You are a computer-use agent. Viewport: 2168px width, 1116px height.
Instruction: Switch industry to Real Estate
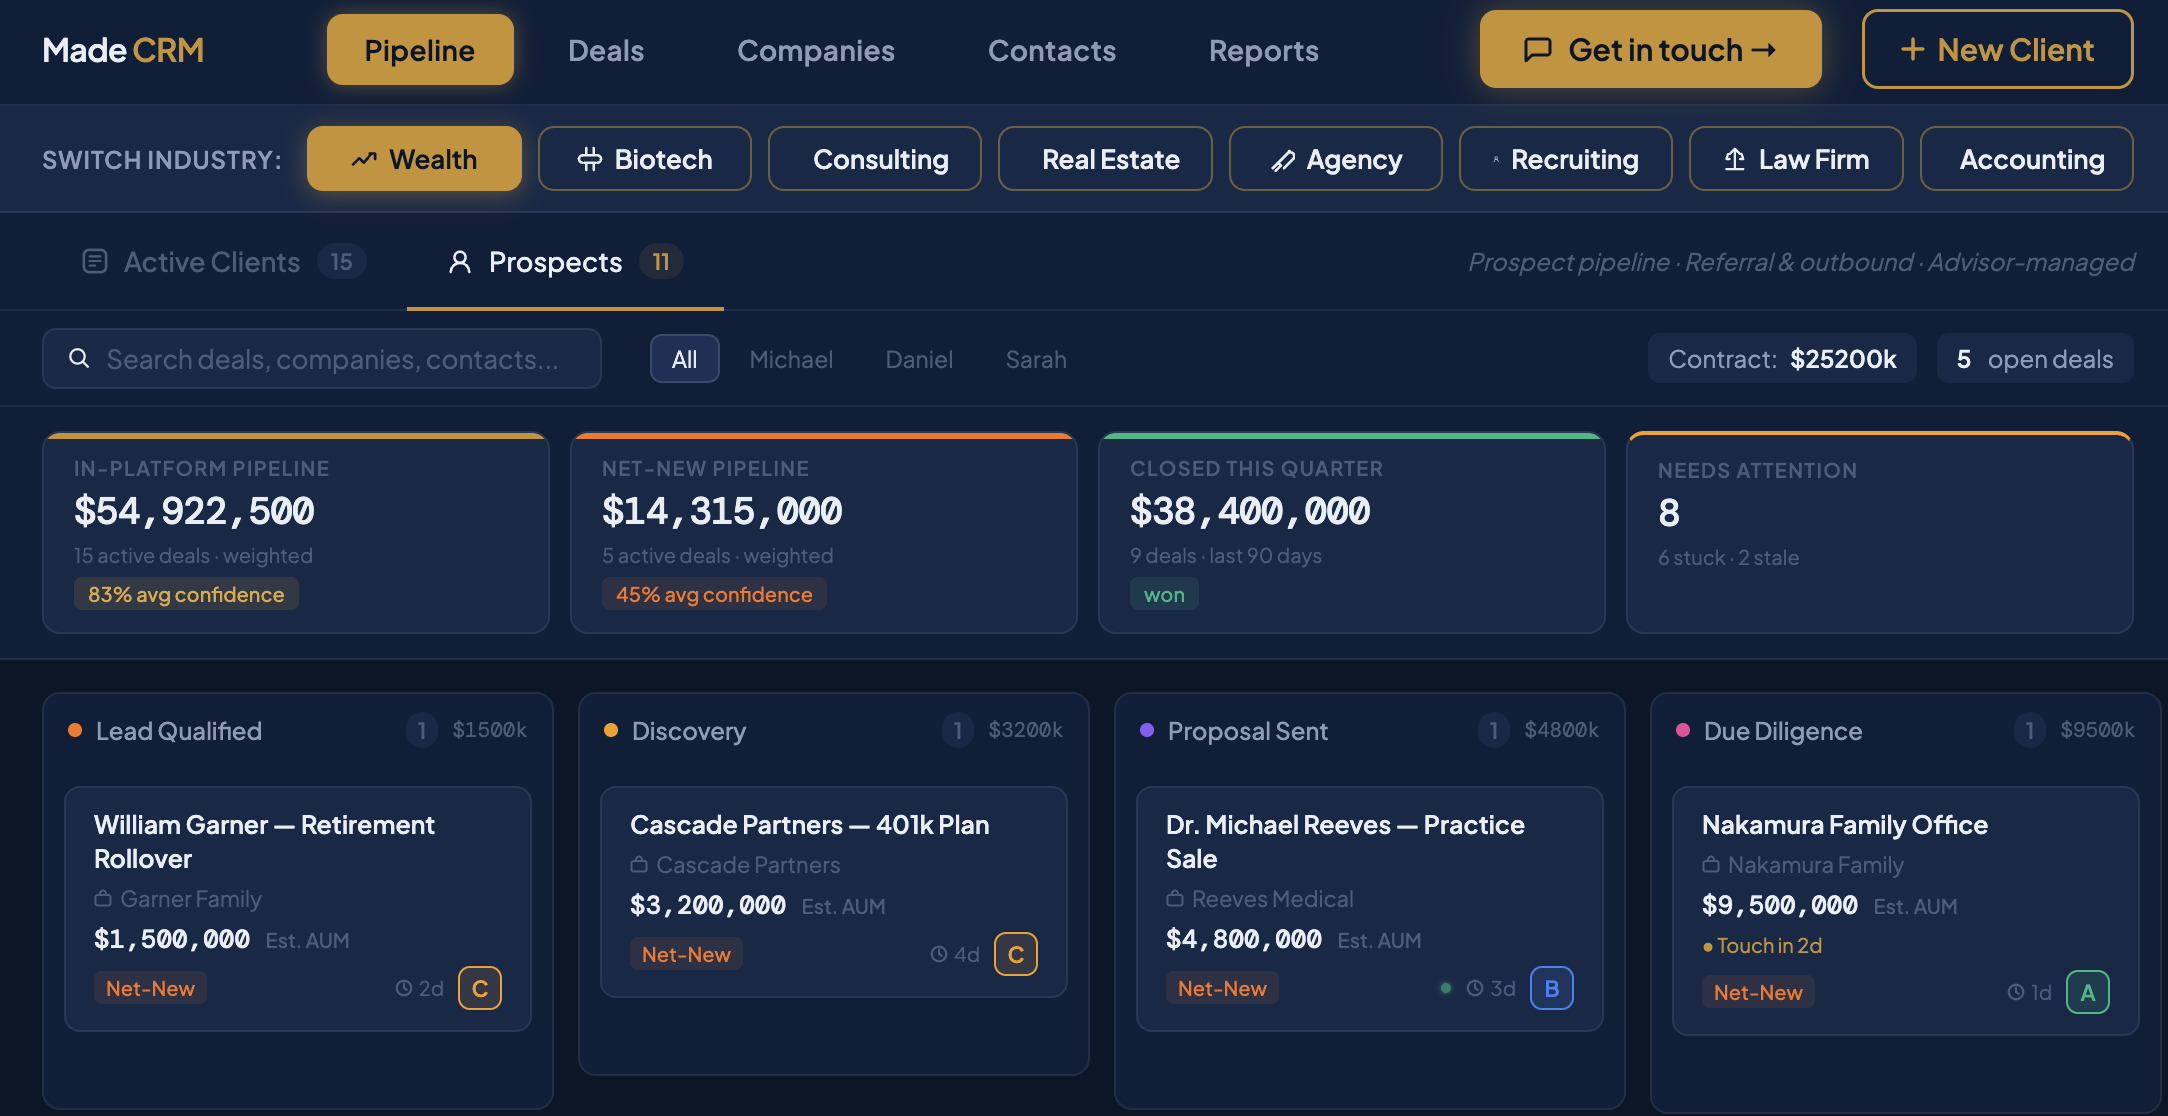tap(1105, 159)
